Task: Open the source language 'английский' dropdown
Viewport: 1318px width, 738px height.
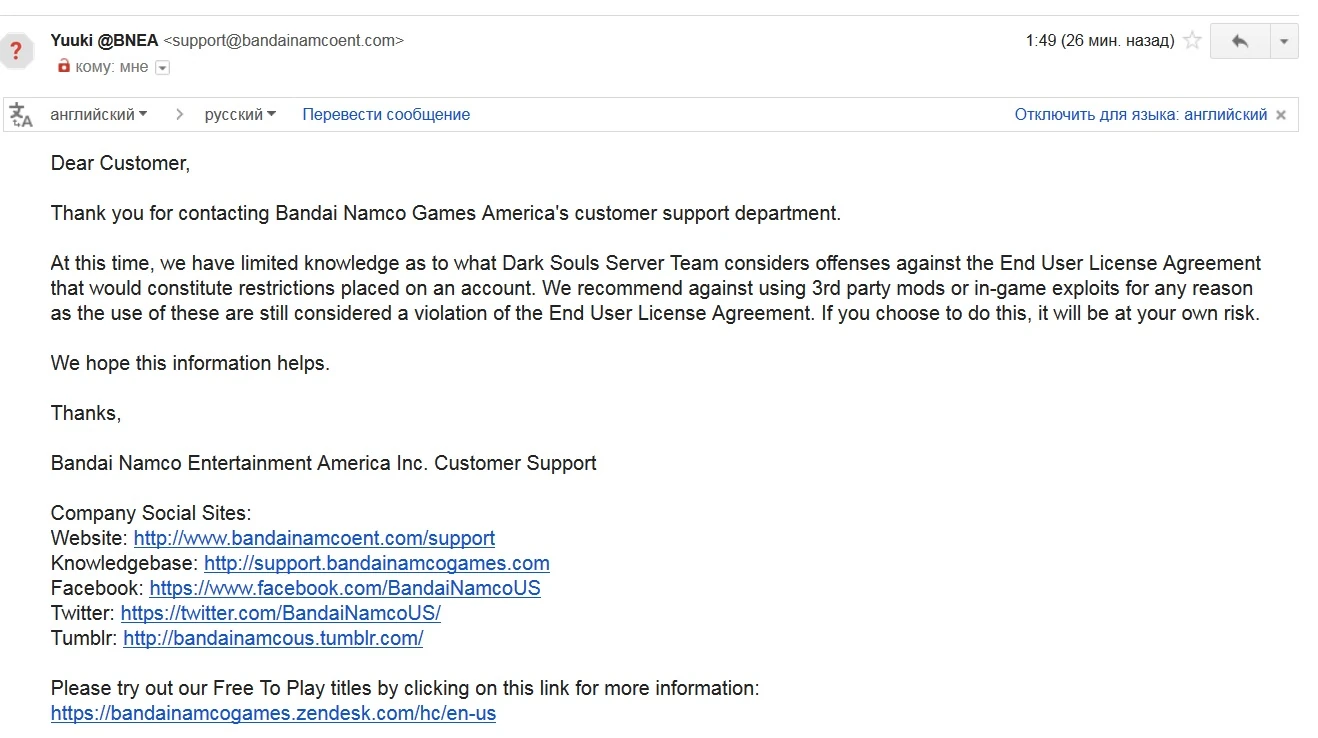Action: point(99,115)
